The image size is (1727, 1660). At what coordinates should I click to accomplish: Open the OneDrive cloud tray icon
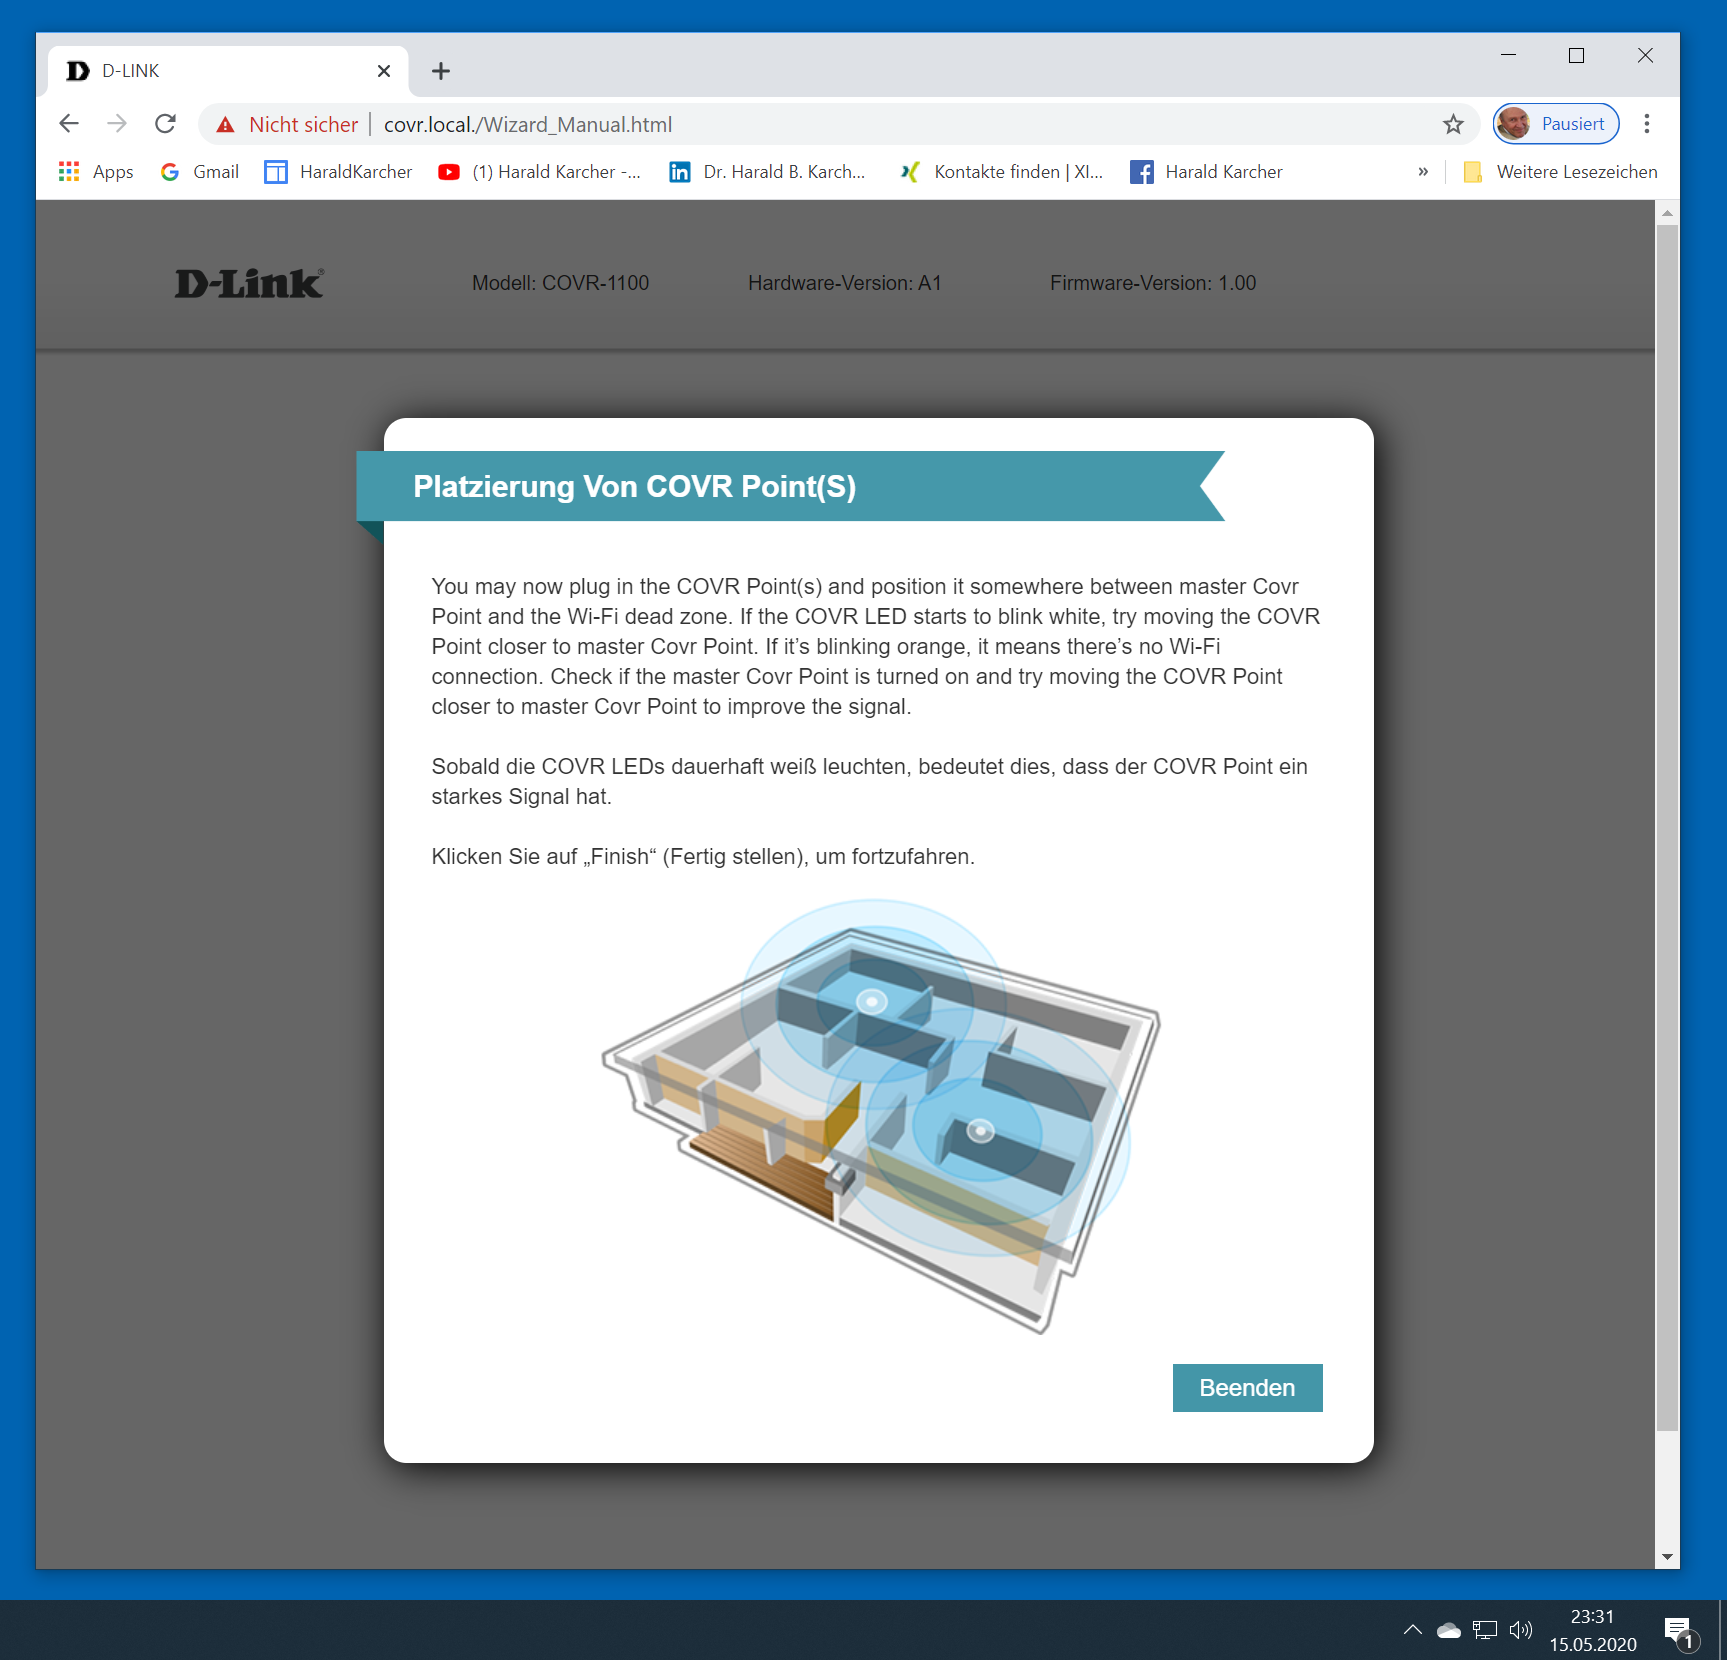(x=1449, y=1630)
